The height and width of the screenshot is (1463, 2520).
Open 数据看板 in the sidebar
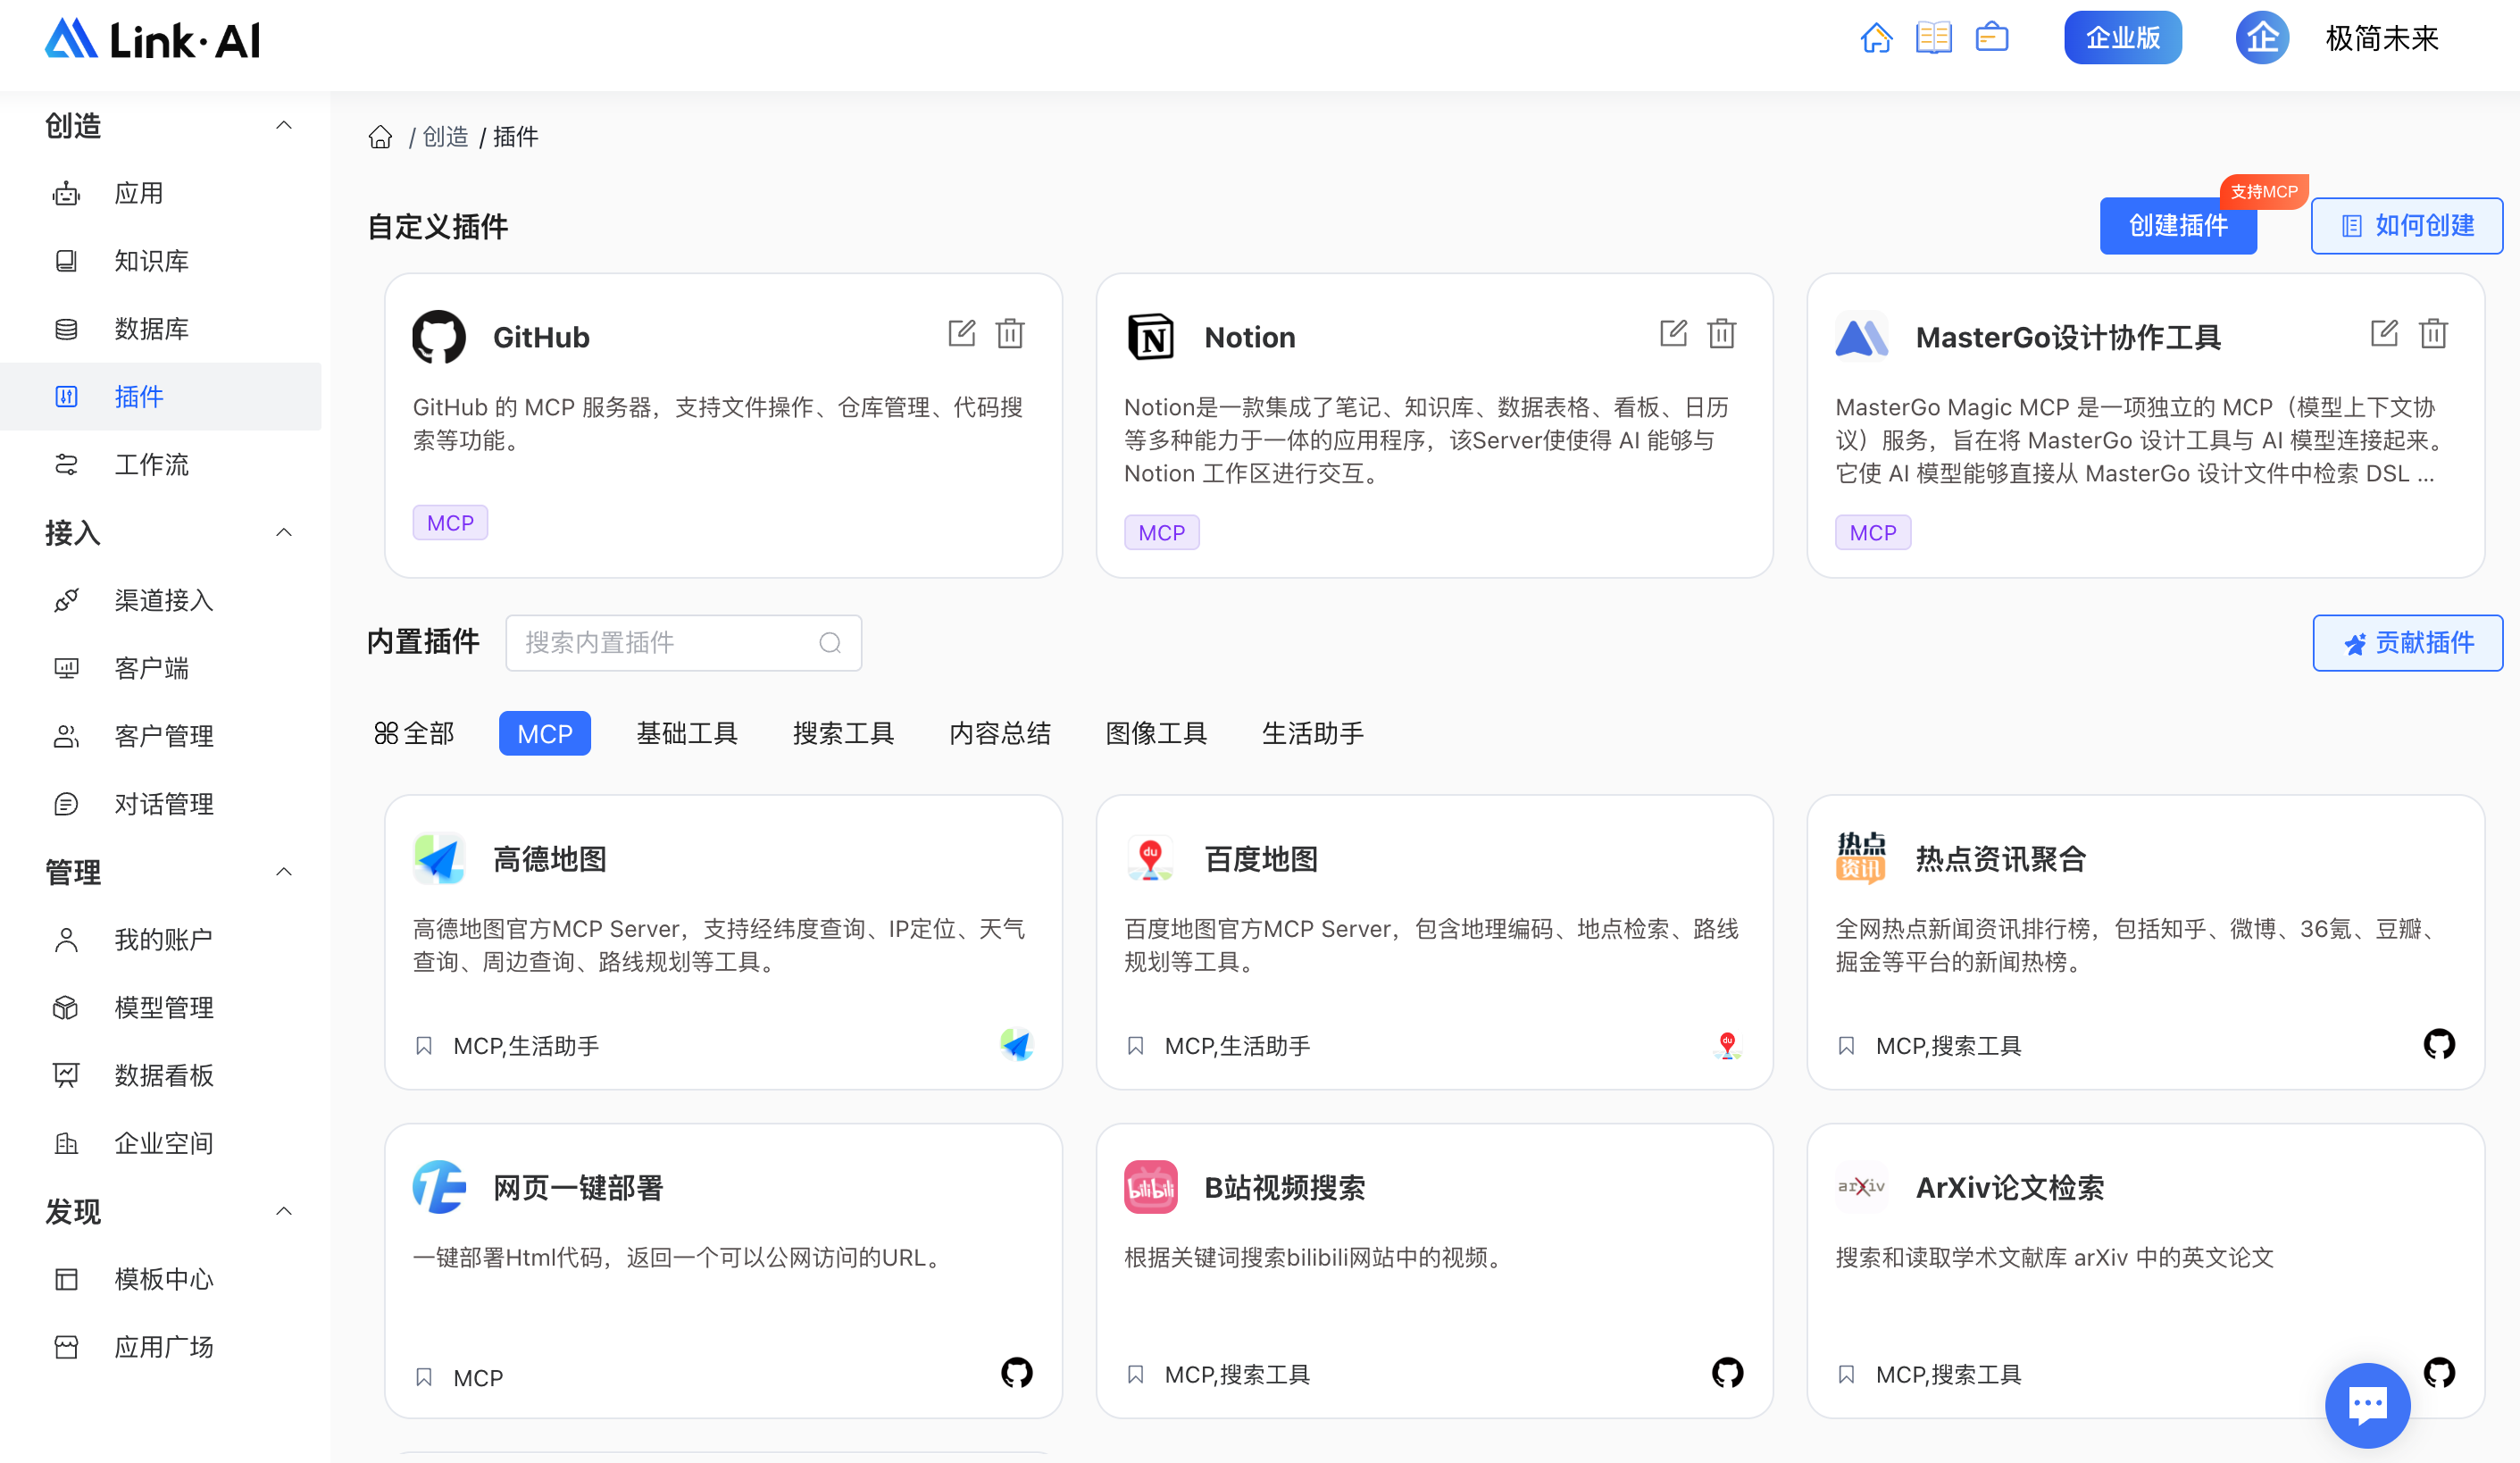pyautogui.click(x=160, y=1076)
